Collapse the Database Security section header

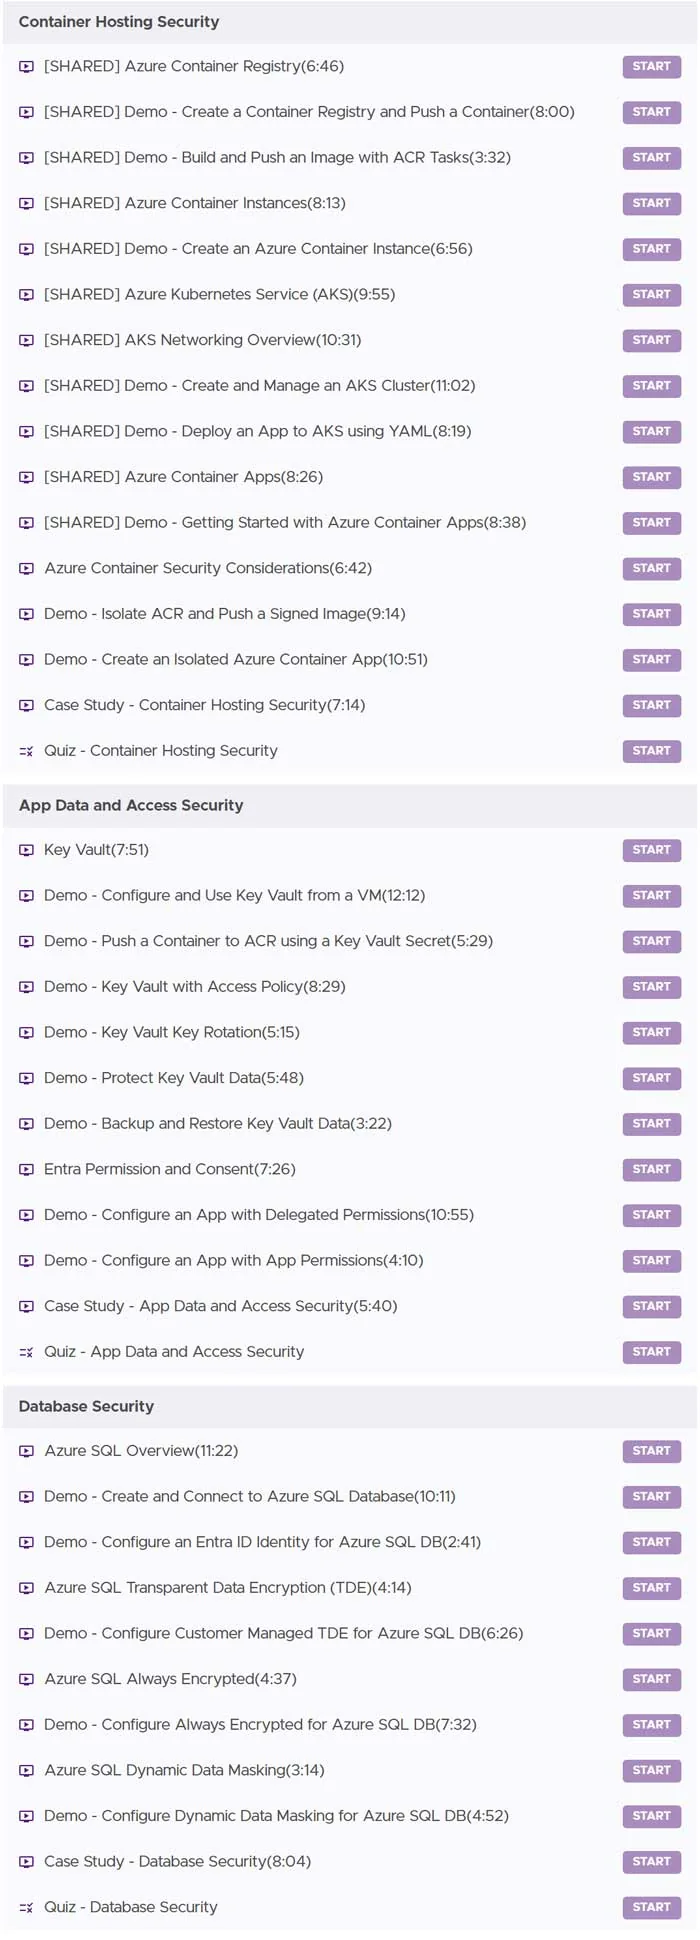[x=350, y=1407]
